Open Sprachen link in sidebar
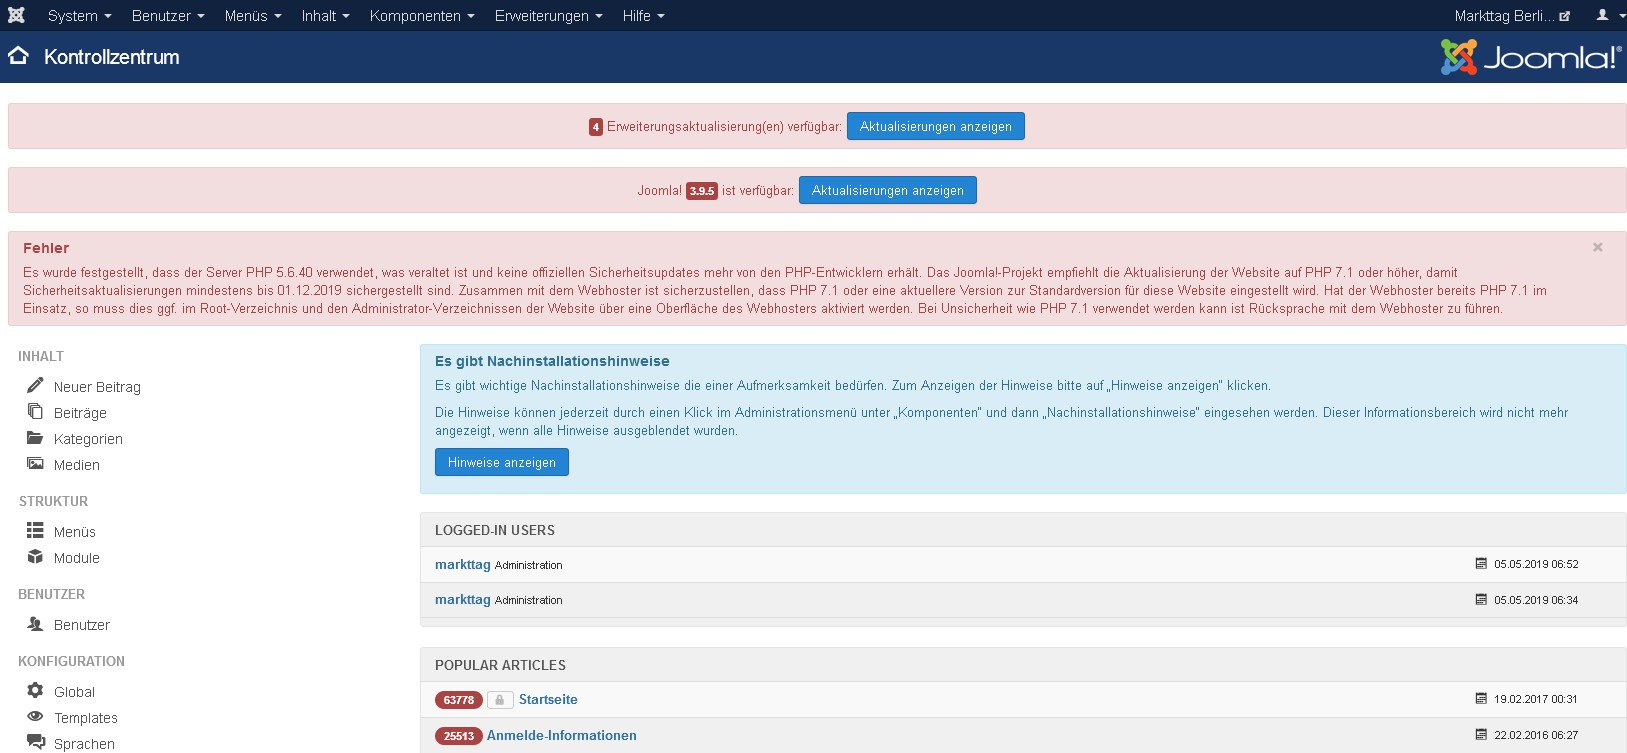1627x753 pixels. 84,744
